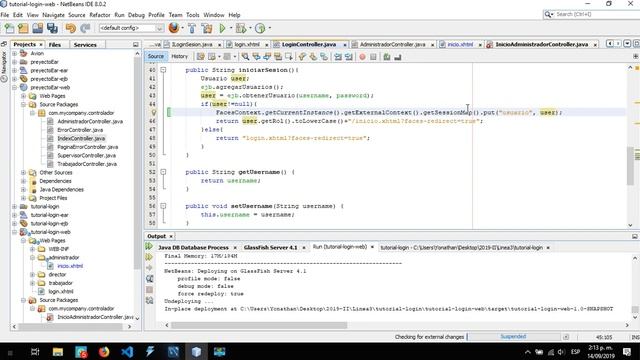Close the Output window
This screenshot has width=640, height=360.
(171, 236)
